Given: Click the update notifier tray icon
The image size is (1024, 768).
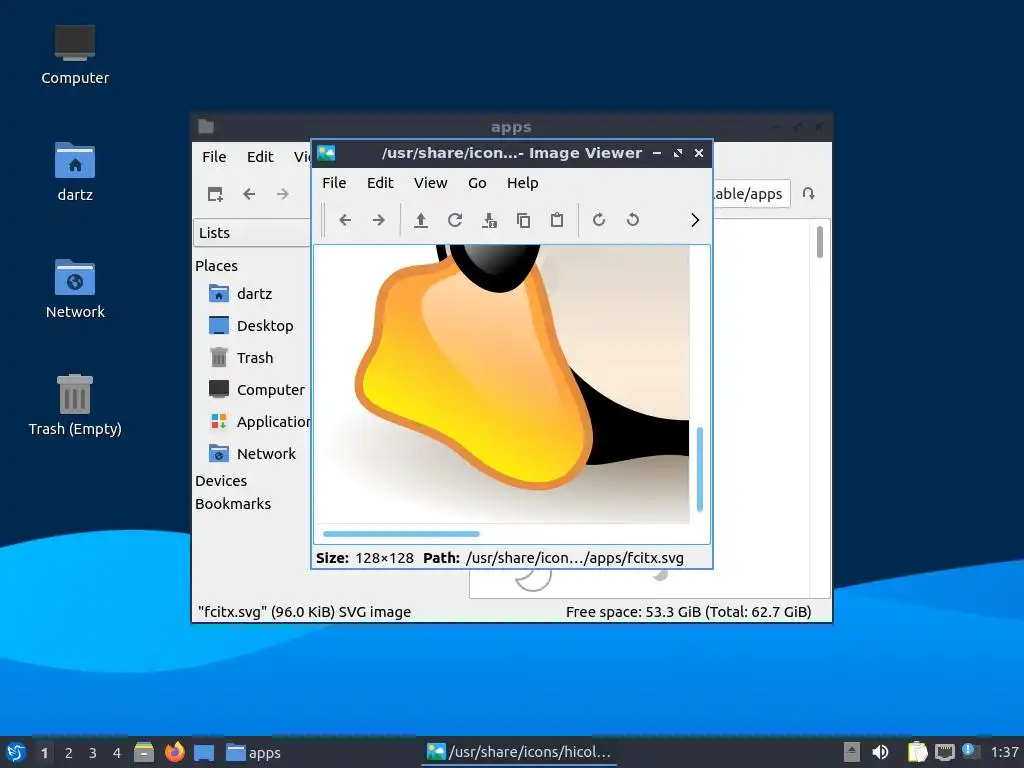Looking at the screenshot, I should tap(970, 752).
